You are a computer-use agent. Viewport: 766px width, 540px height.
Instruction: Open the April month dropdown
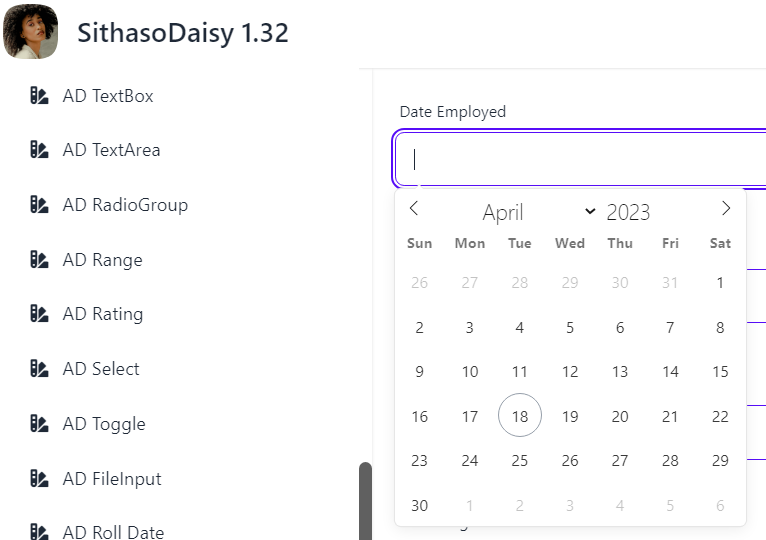click(x=538, y=212)
